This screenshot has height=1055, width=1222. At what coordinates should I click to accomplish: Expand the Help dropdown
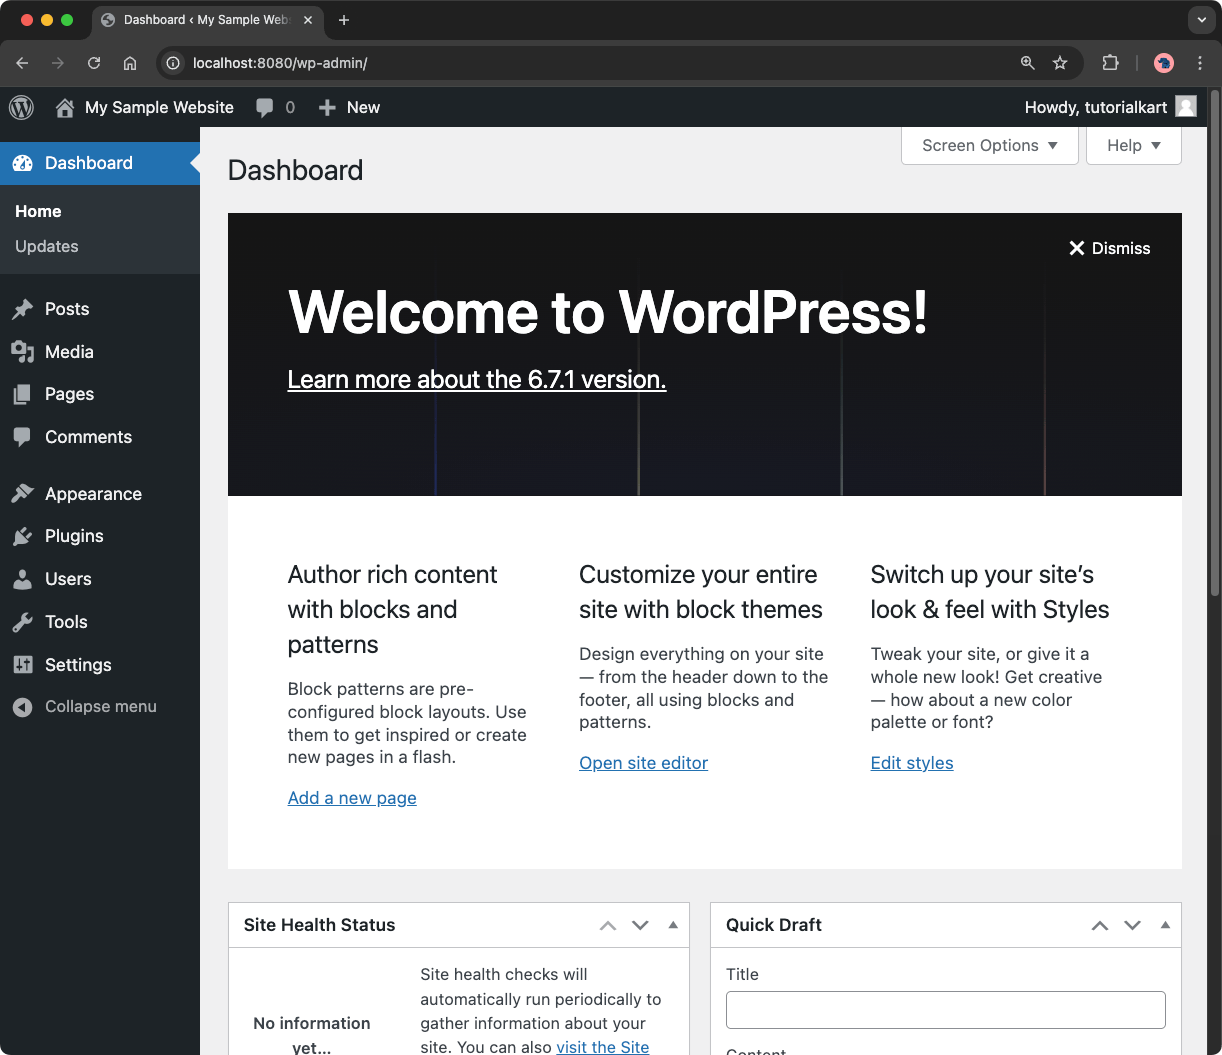(1133, 145)
